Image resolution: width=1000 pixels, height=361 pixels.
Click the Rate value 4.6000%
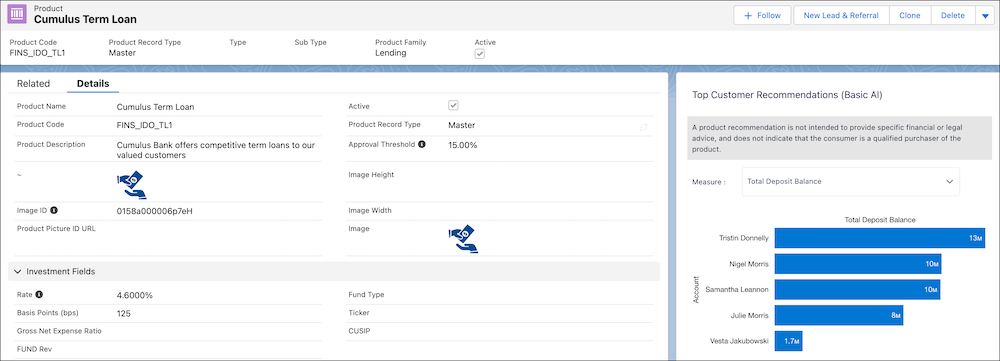[x=135, y=295]
